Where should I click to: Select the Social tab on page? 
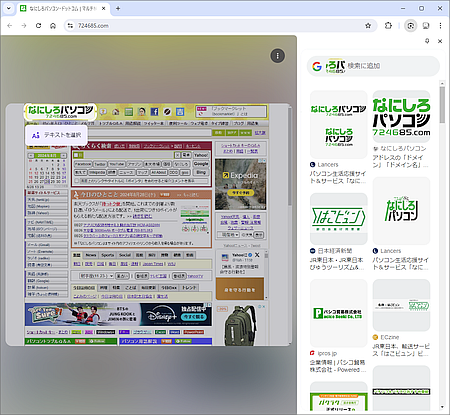tap(125, 255)
